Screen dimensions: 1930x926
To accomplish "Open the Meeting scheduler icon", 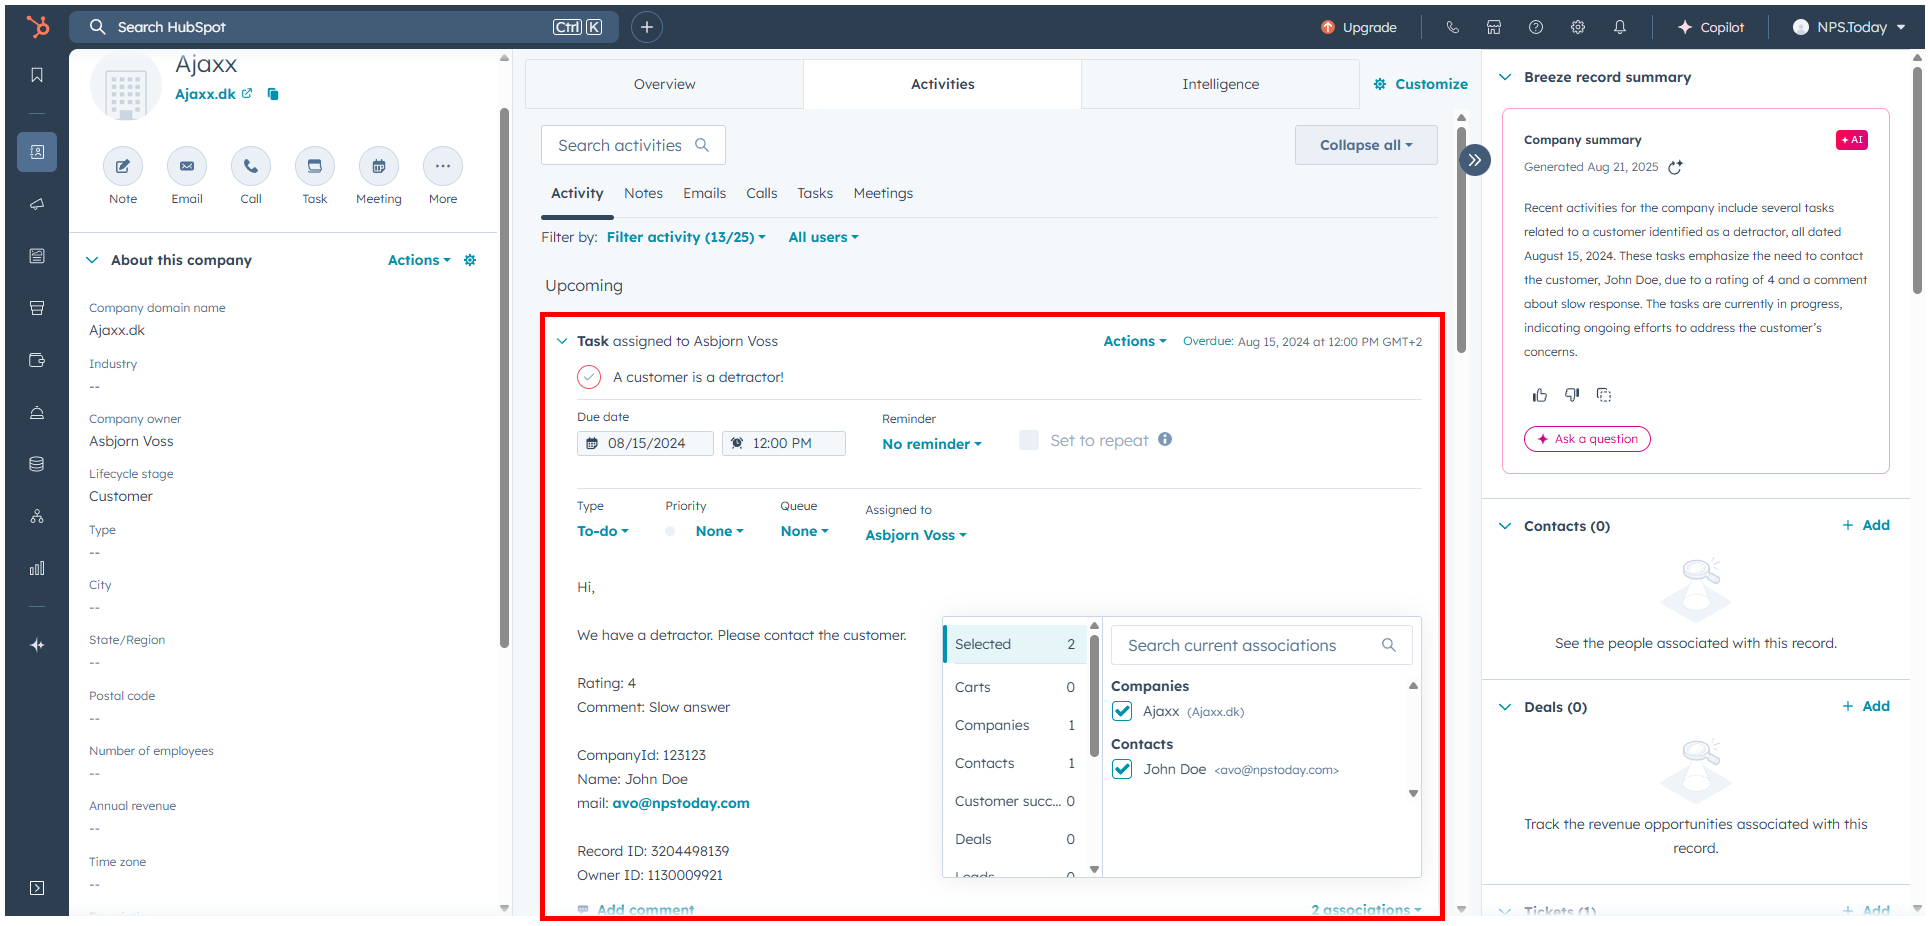I will click(378, 166).
